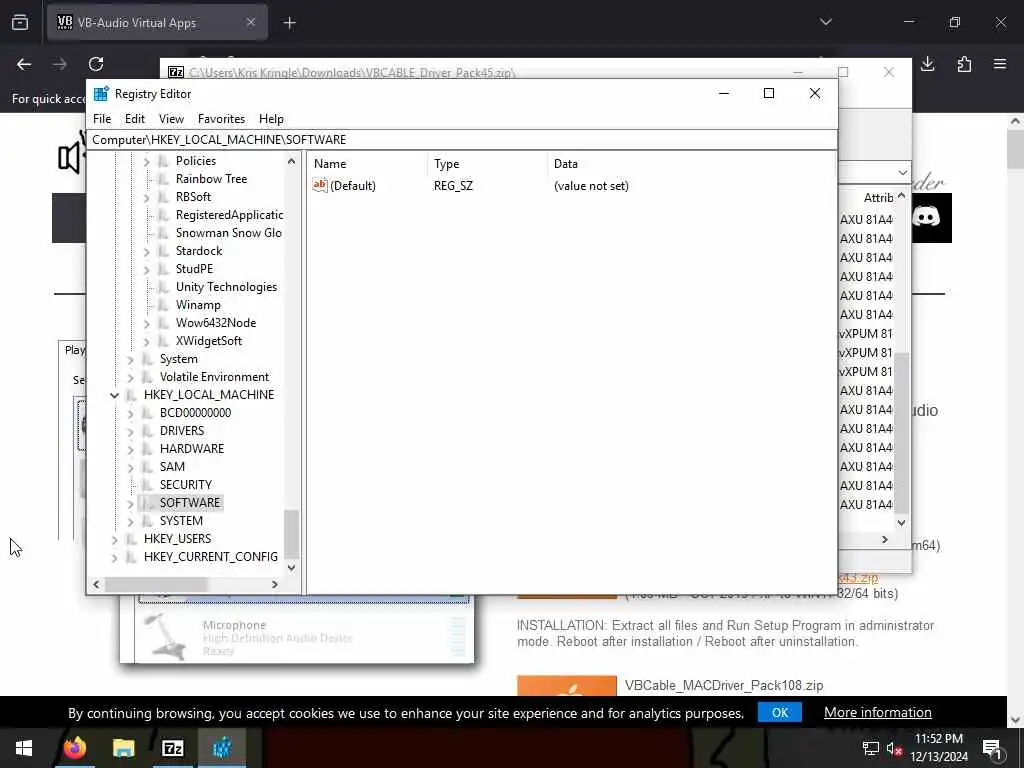Expand the Wow6432Node key
The height and width of the screenshot is (768, 1024).
(x=146, y=323)
